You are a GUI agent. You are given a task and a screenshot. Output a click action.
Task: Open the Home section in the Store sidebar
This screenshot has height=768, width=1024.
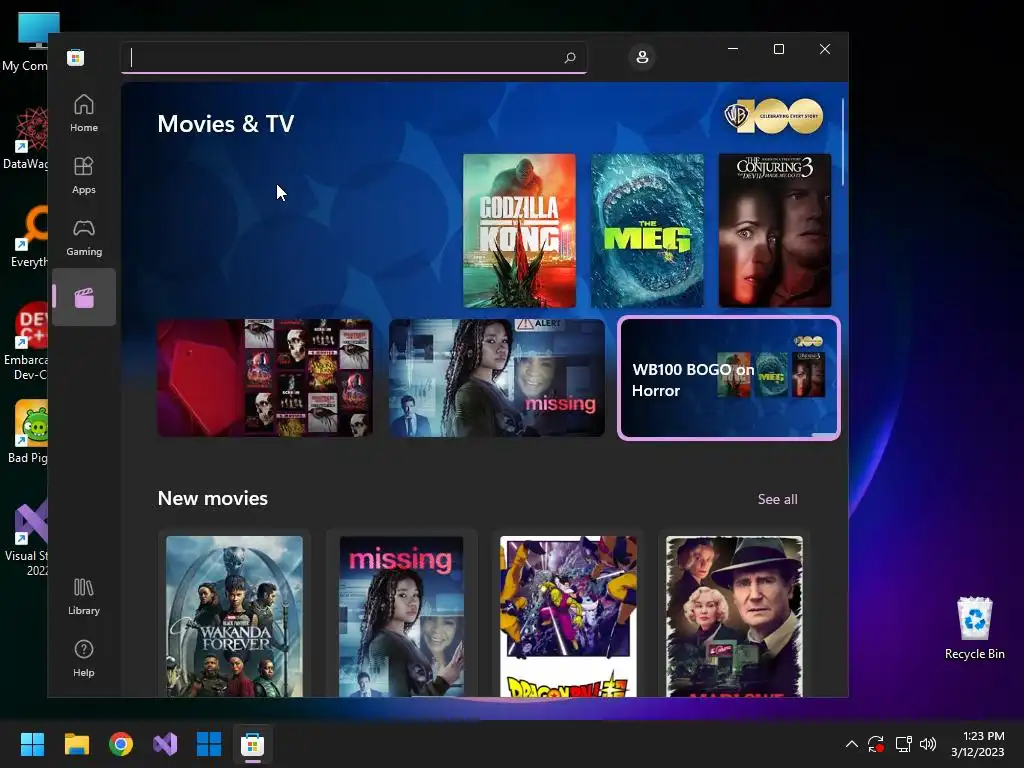[x=84, y=113]
